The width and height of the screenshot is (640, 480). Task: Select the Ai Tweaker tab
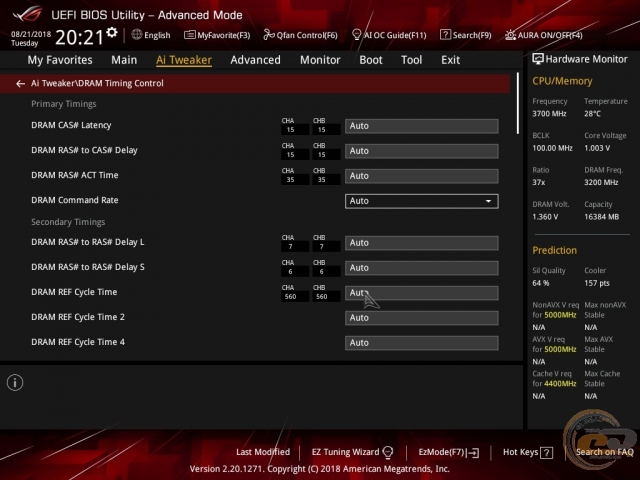tap(184, 60)
